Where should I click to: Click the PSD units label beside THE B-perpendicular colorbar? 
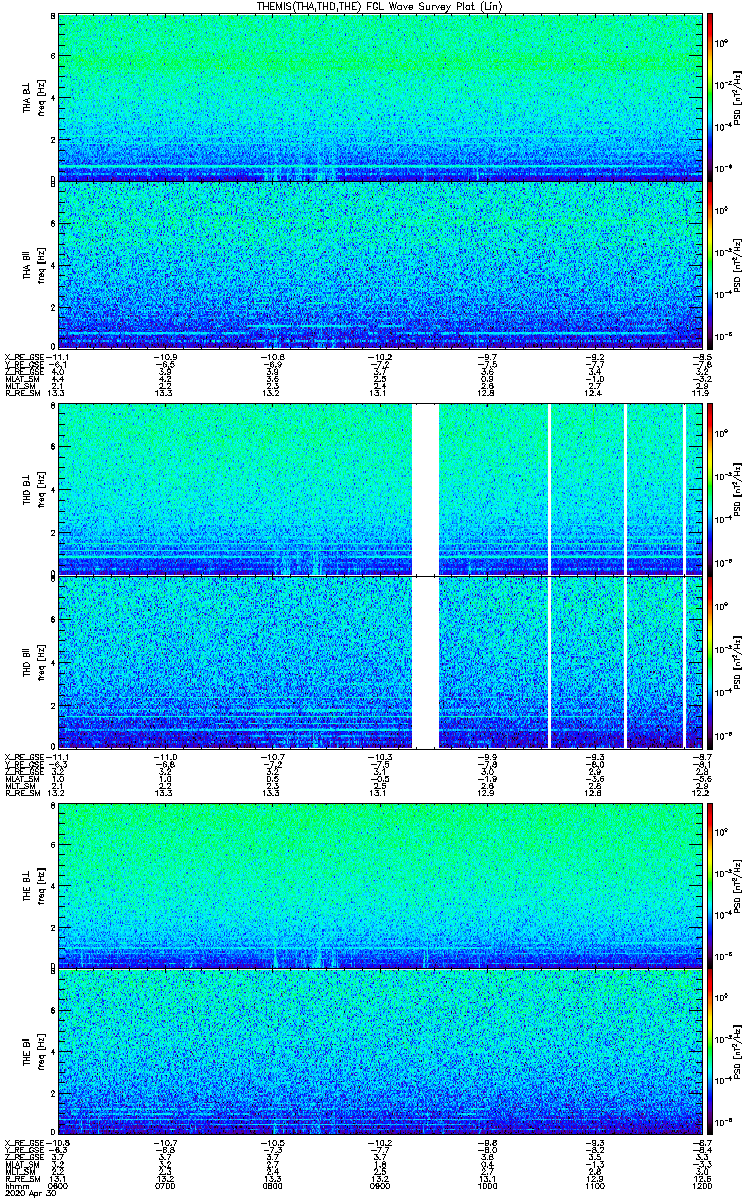737,884
